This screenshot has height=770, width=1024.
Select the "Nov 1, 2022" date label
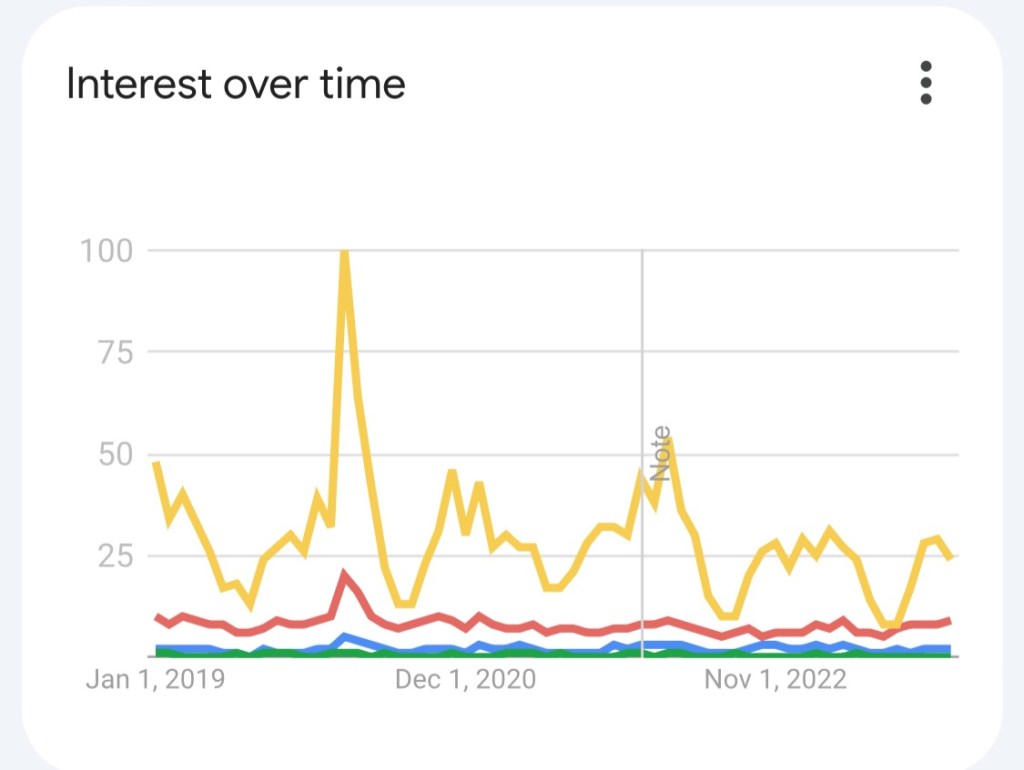(x=775, y=680)
